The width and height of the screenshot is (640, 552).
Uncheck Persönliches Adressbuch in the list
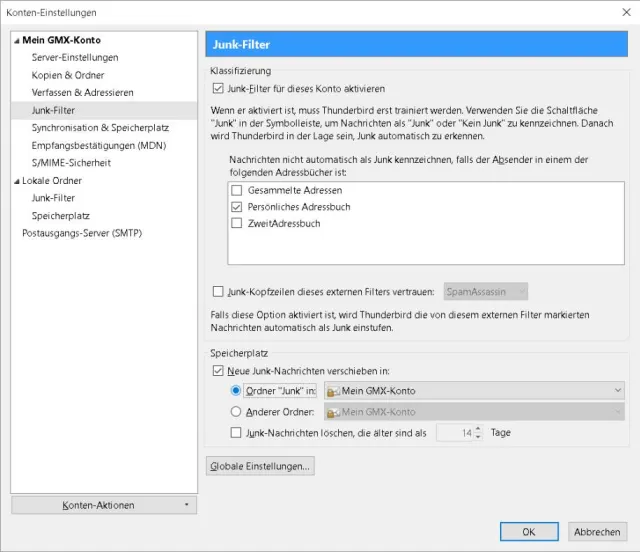click(237, 207)
